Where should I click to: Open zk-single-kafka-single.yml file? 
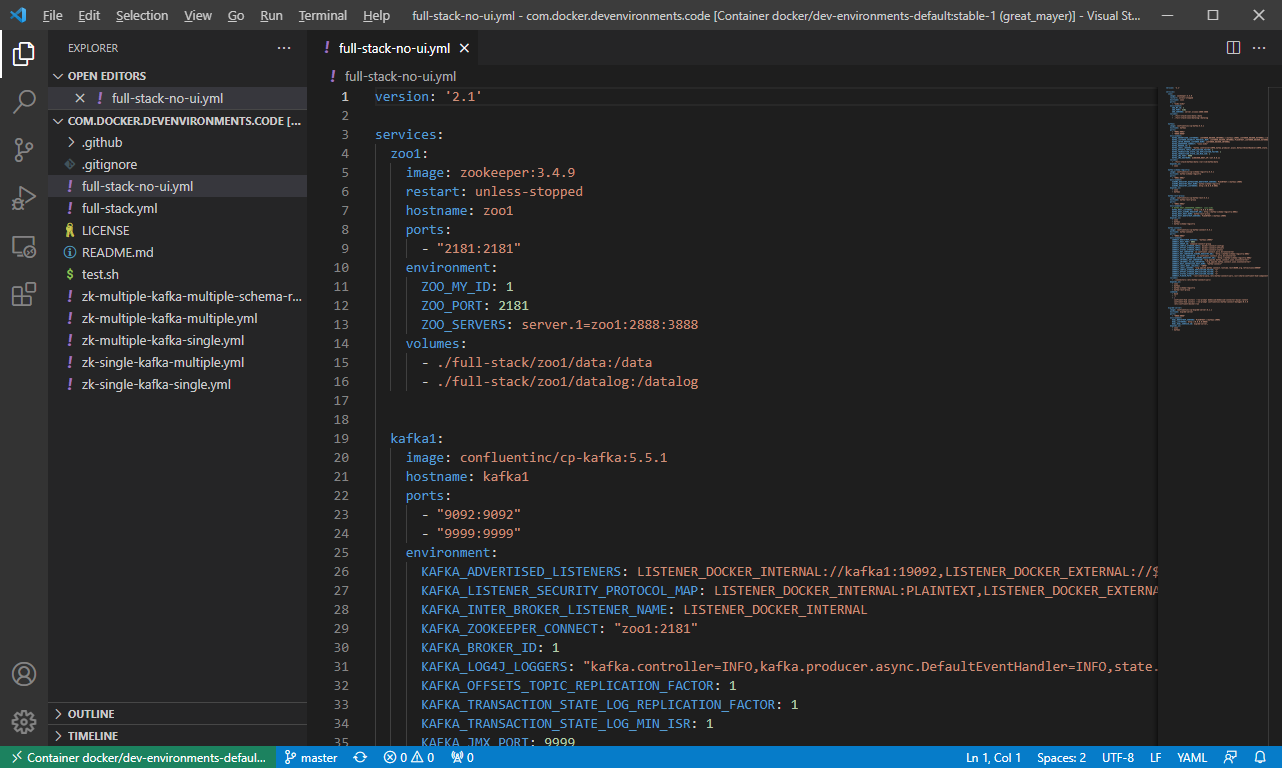(178, 384)
